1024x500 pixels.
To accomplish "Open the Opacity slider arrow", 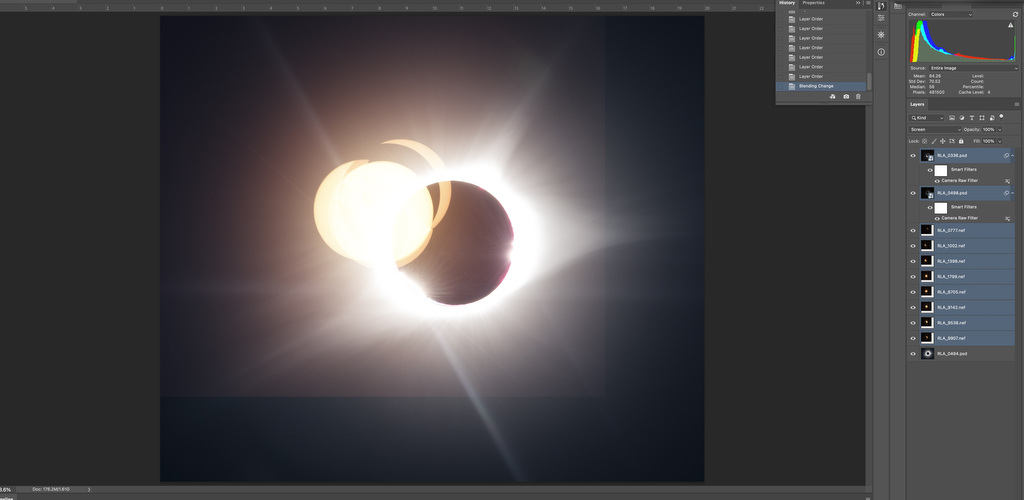I will pyautogui.click(x=1000, y=129).
